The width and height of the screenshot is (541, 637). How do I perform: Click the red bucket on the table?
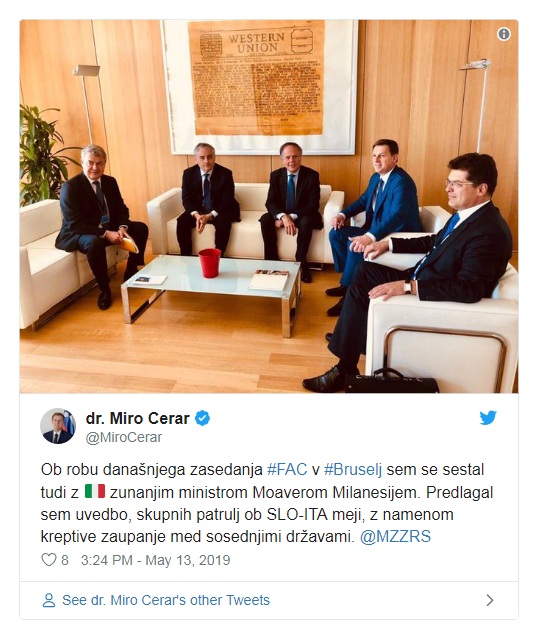pos(210,263)
